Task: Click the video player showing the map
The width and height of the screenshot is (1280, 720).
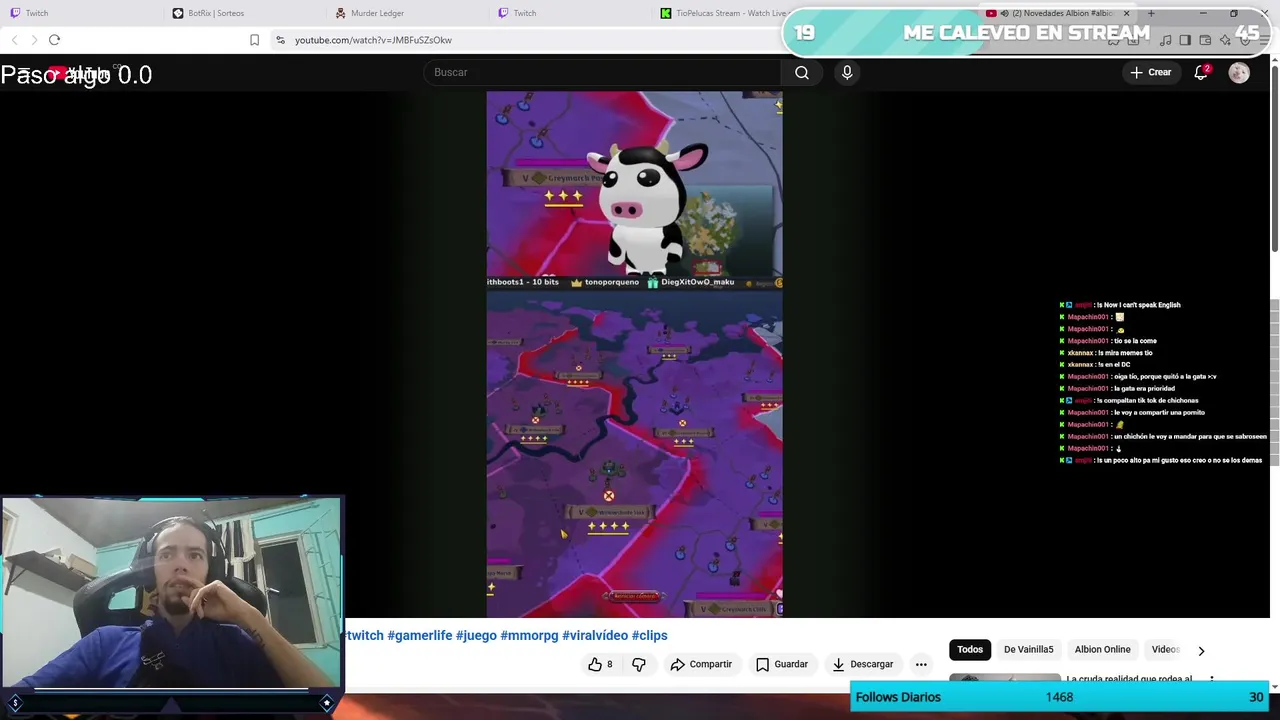Action: coord(634,354)
